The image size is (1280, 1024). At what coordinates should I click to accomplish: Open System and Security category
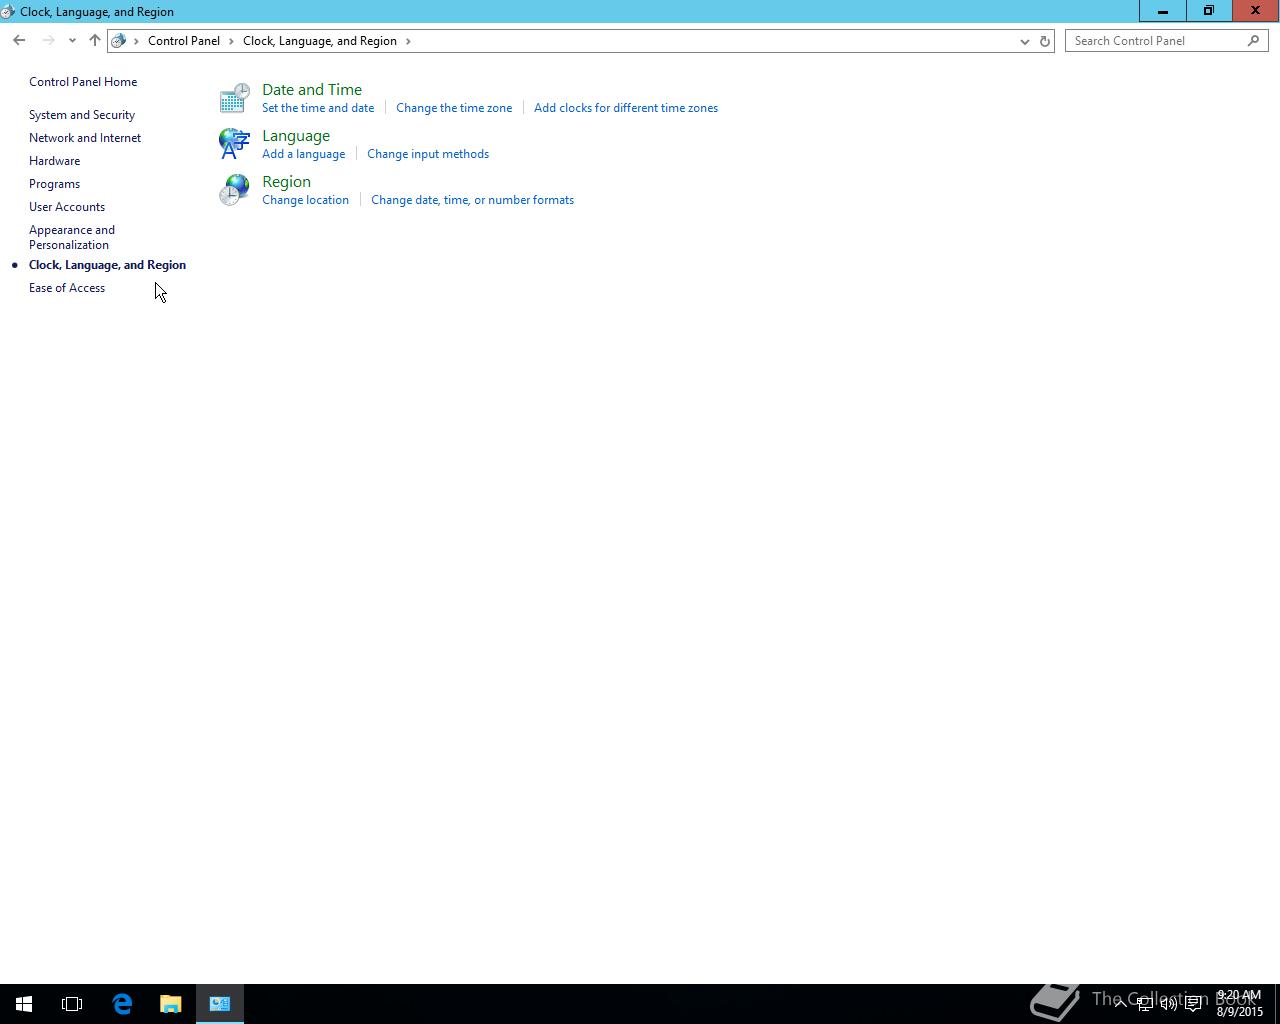[x=82, y=115]
